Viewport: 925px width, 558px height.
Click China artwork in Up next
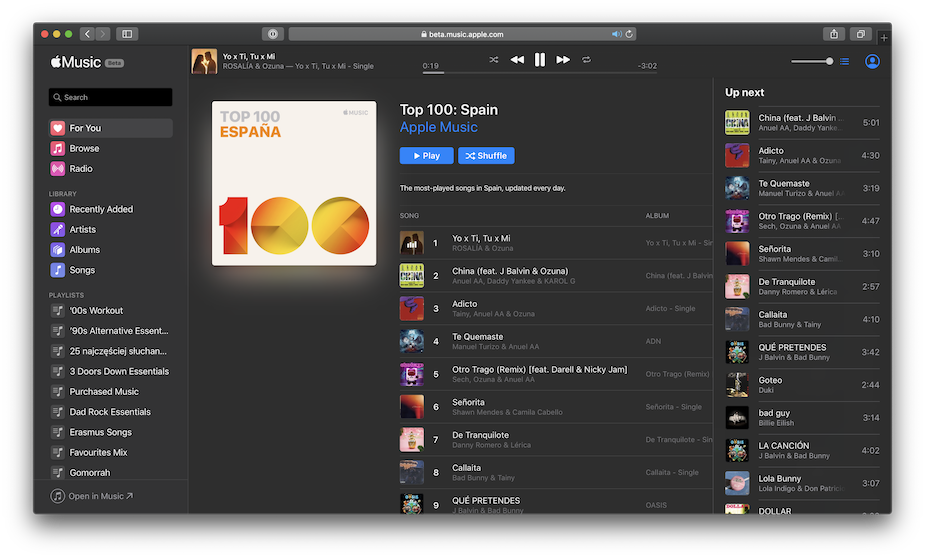737,123
